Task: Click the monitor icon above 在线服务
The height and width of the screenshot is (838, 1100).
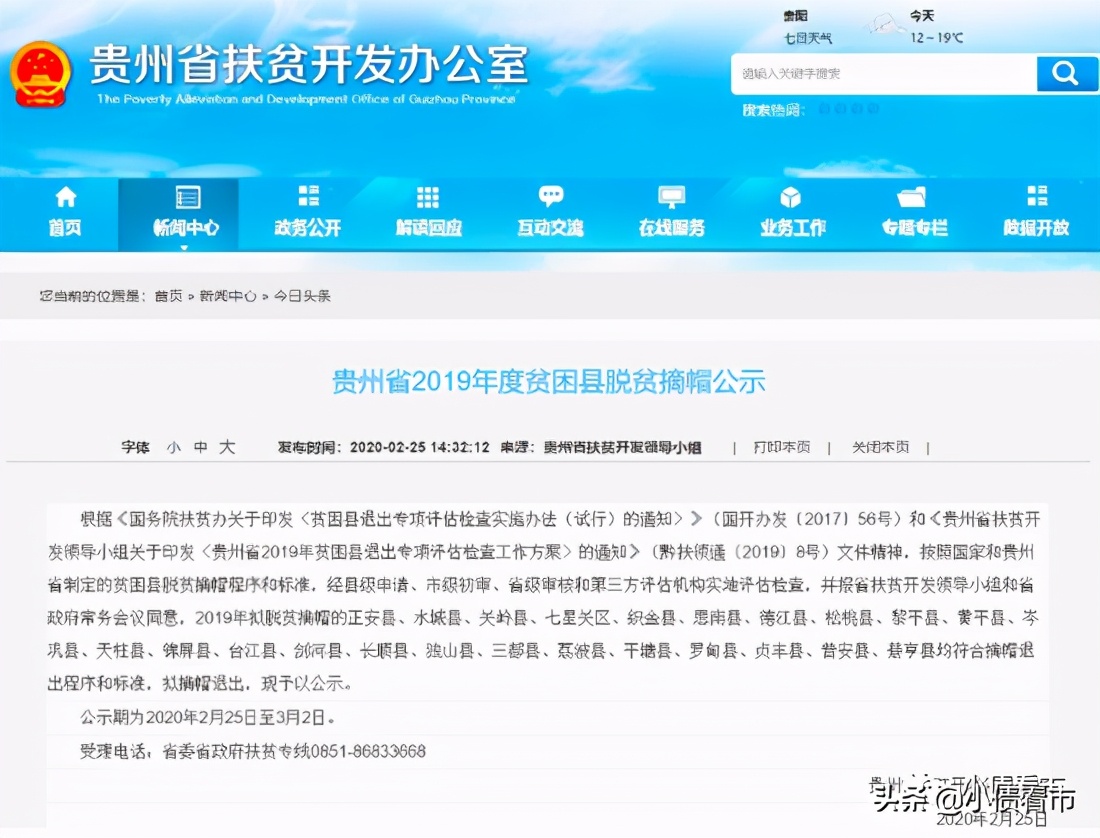Action: pos(672,197)
